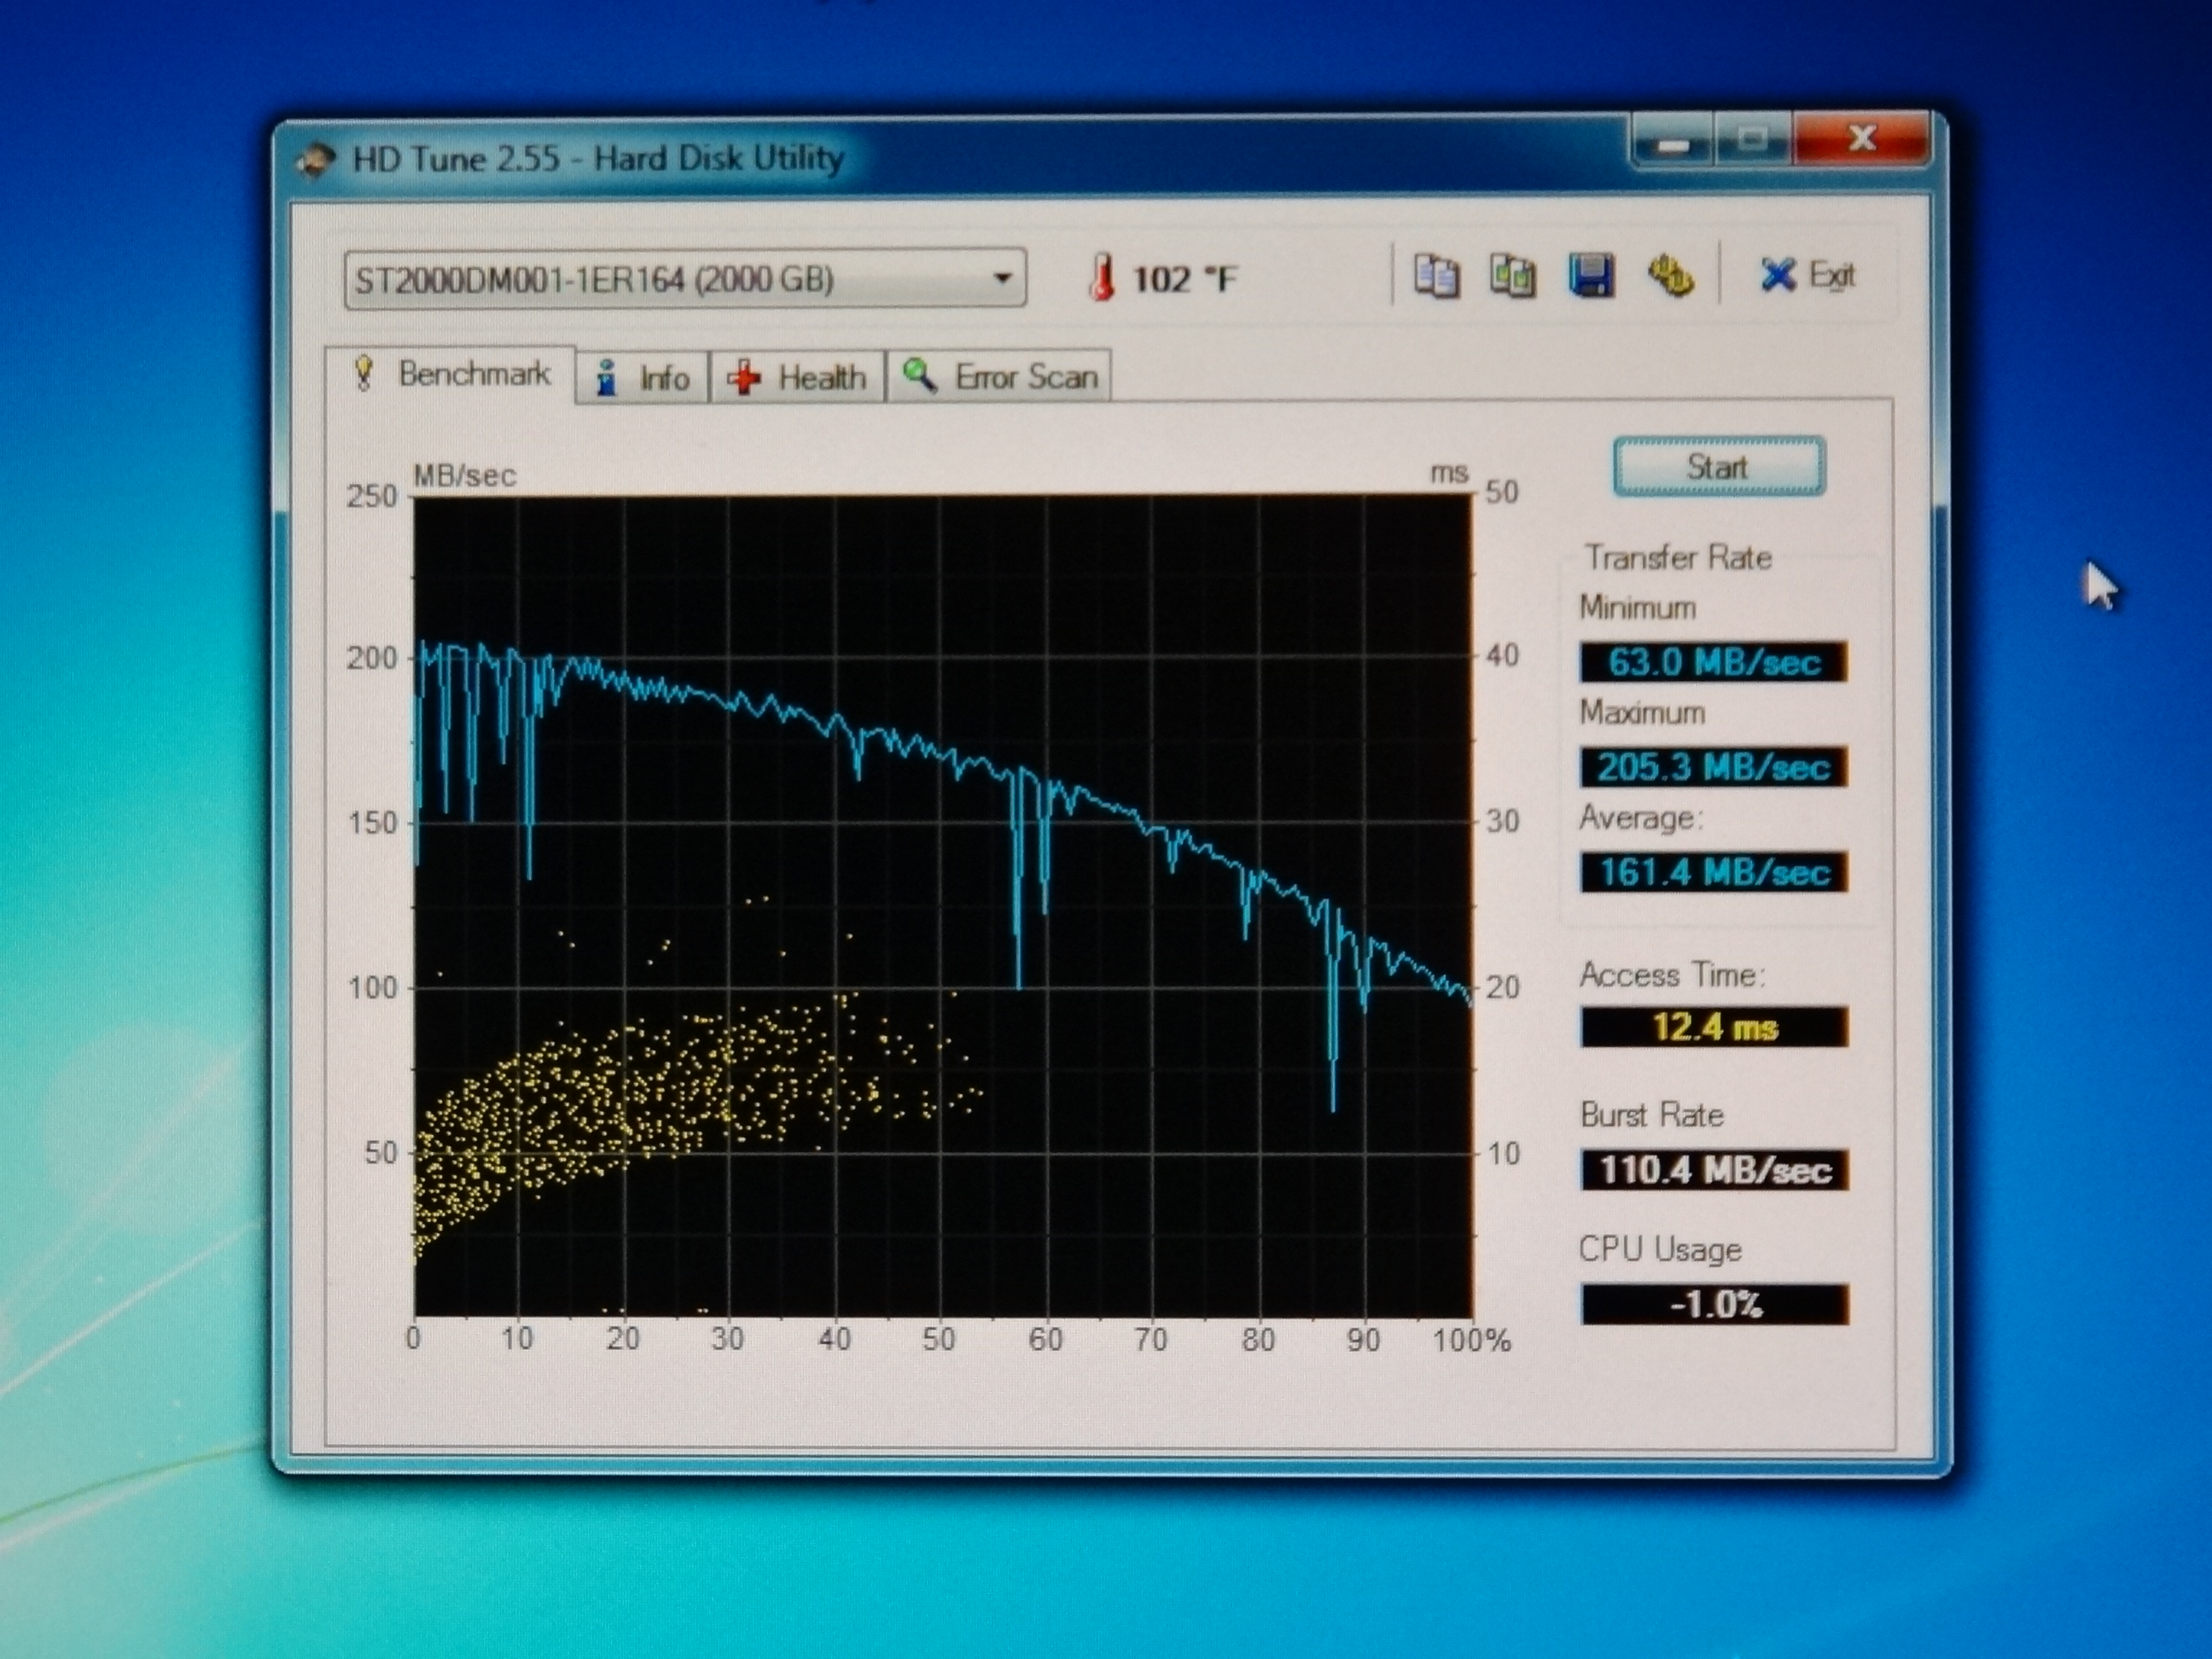Open the Error Scan tab
This screenshot has width=2212, height=1659.
click(999, 377)
